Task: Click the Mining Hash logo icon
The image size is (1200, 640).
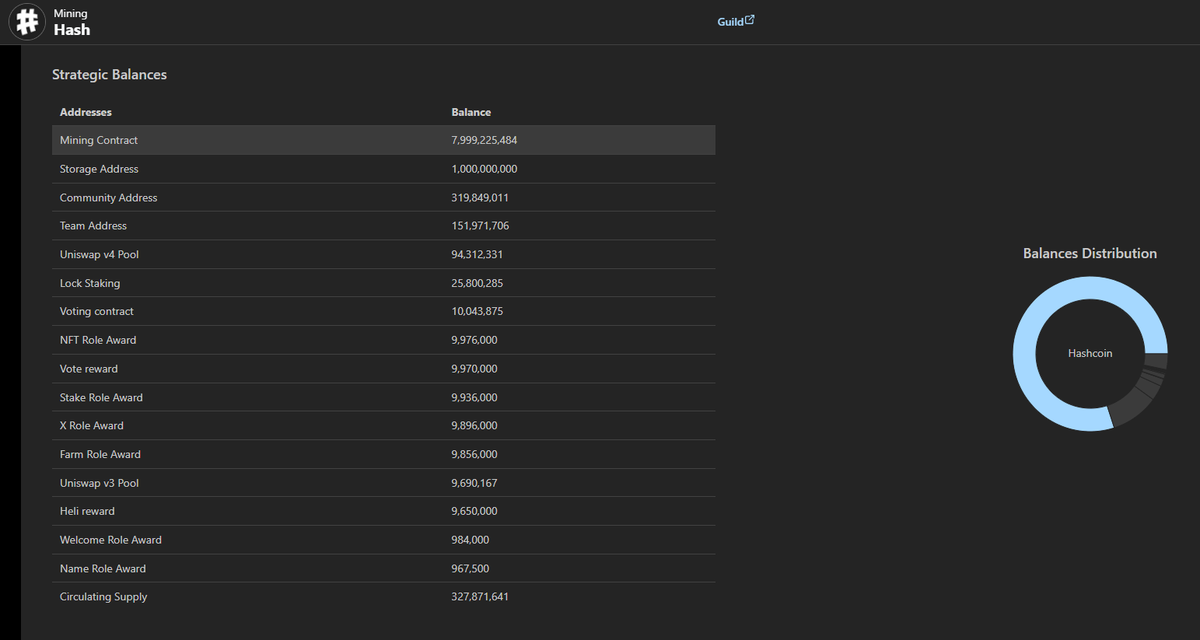Action: (28, 22)
